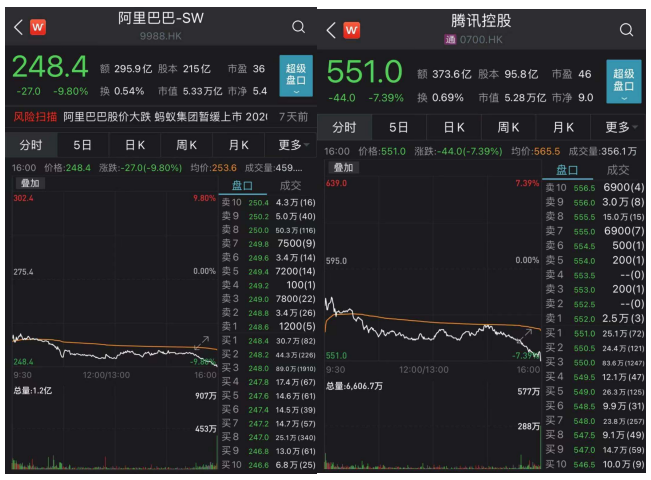Tap the Alibaba price 248.4

click(50, 66)
